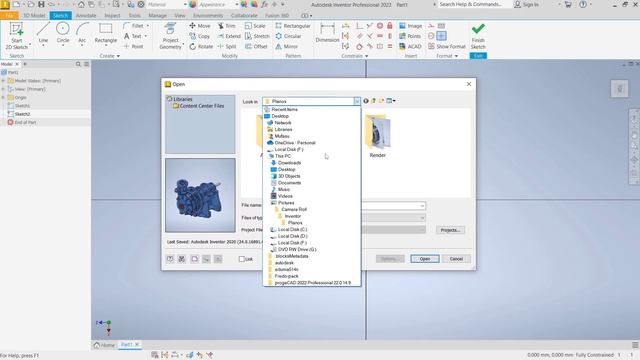Collapse the Look in dropdown arrow

(x=357, y=101)
